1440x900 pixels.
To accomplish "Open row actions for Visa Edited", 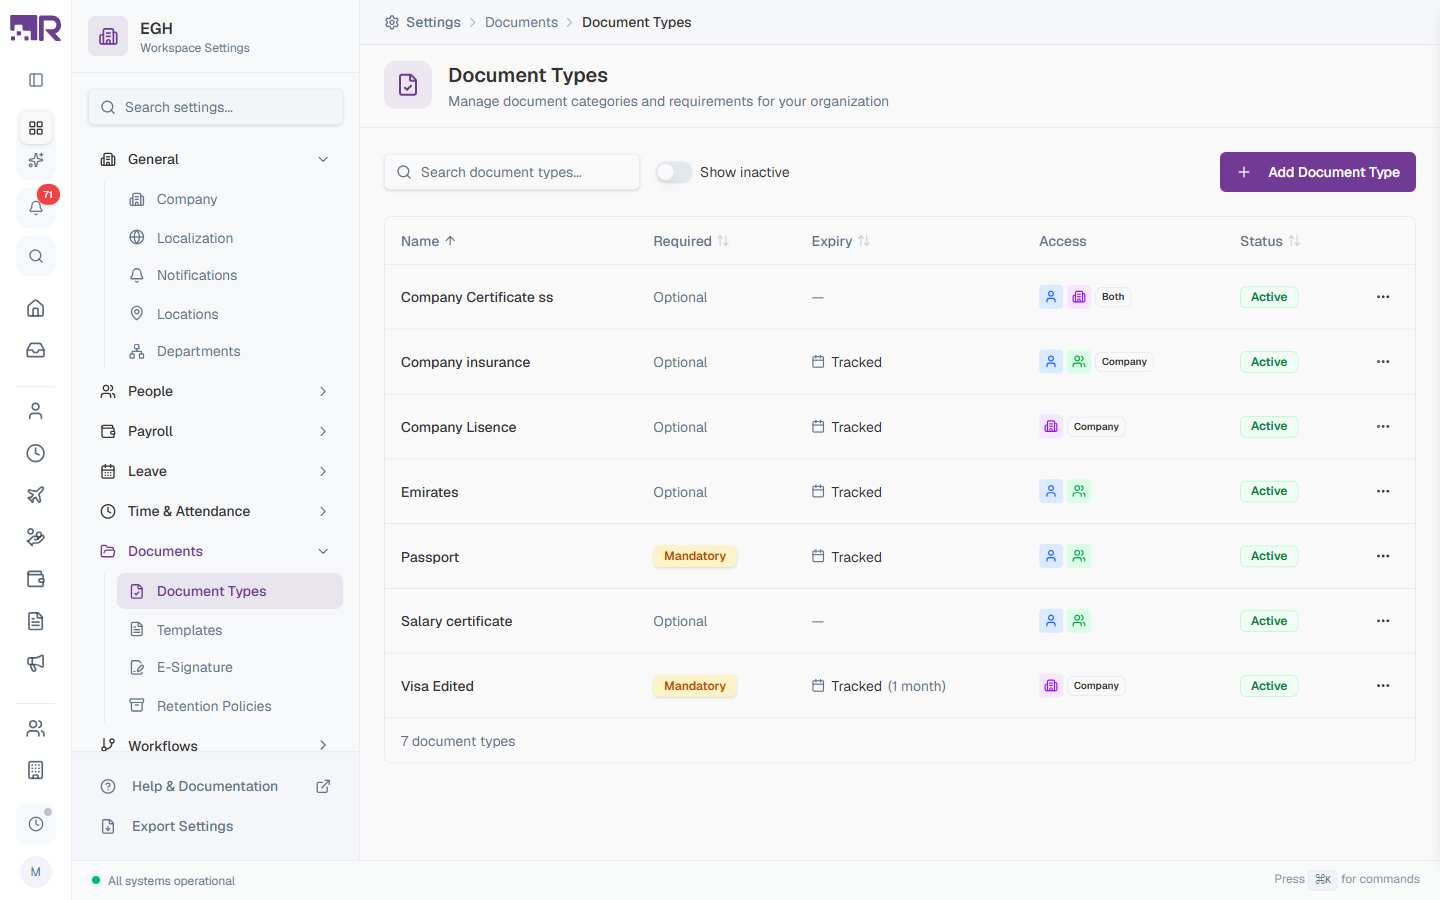I will [1383, 686].
